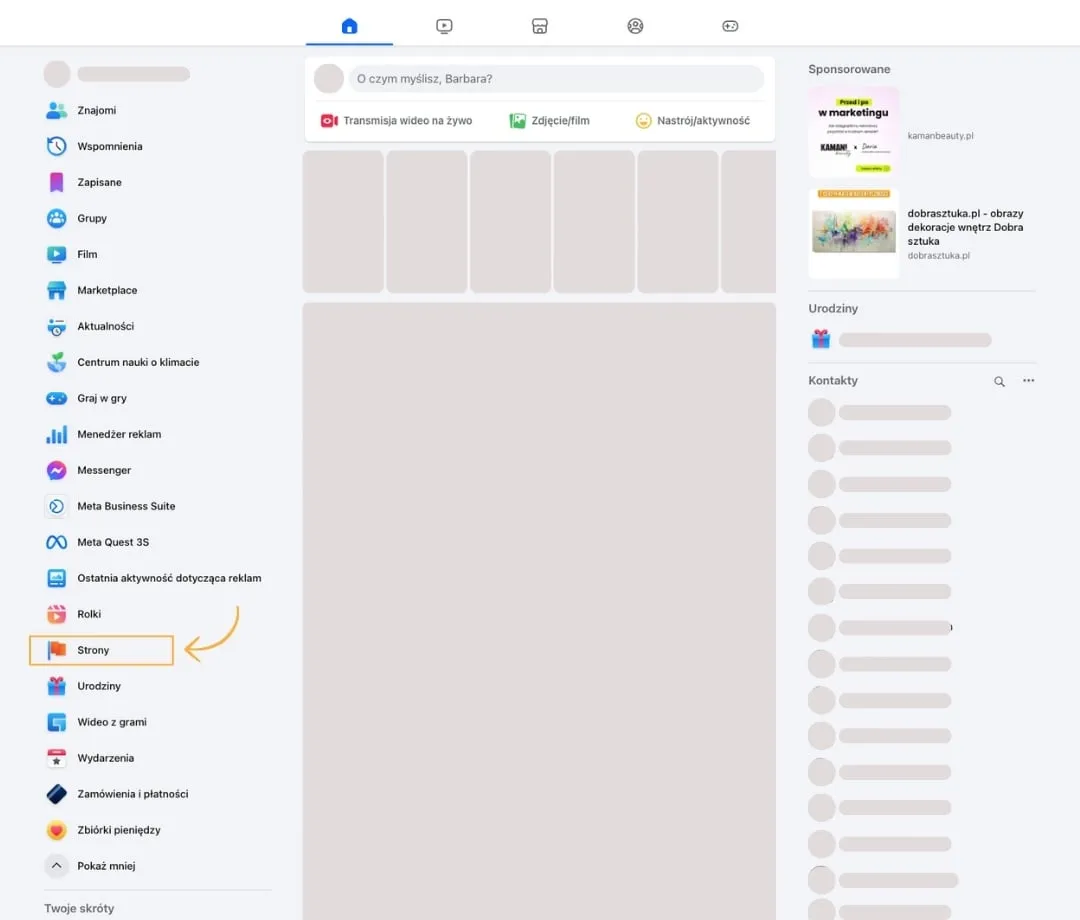Click the Meta Business Suite label
Viewport: 1080px width, 920px height.
pos(126,506)
